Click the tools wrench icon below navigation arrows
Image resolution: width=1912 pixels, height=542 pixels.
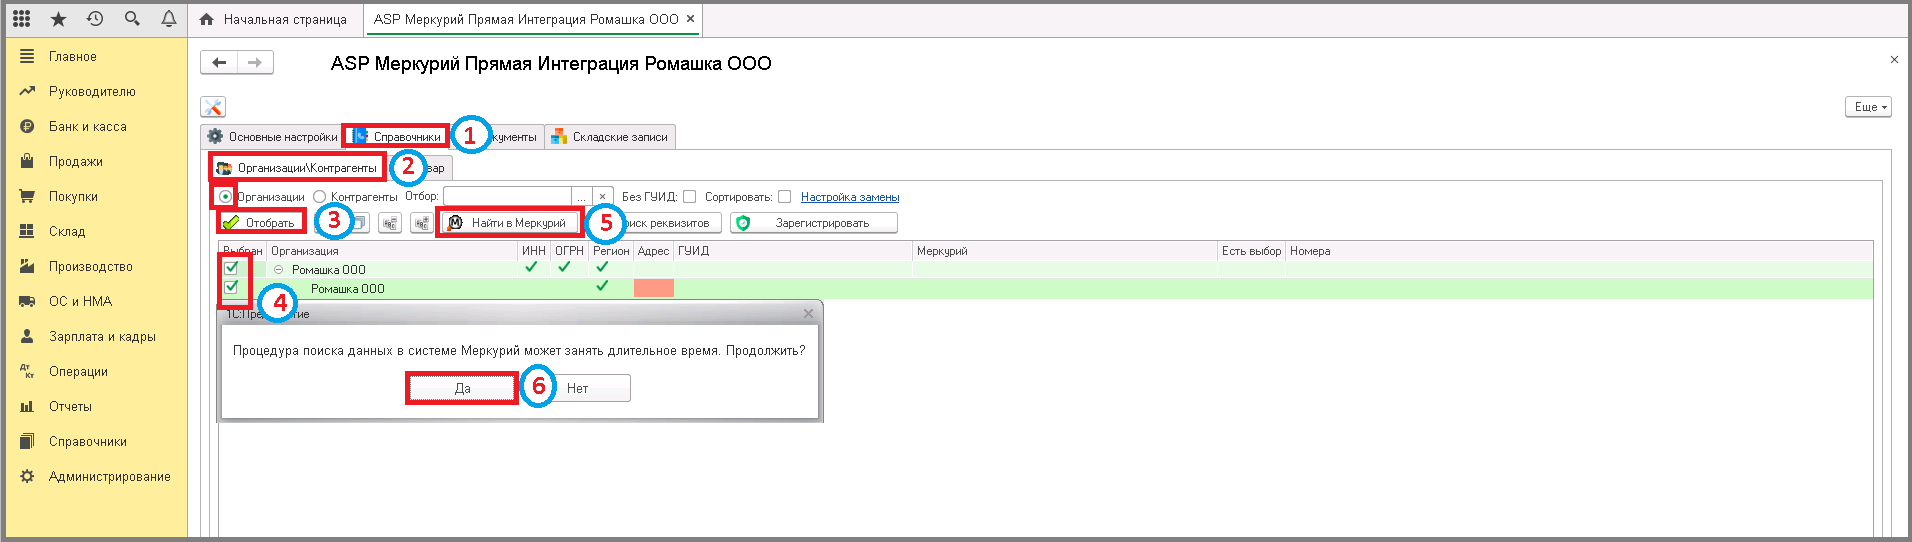tap(213, 107)
